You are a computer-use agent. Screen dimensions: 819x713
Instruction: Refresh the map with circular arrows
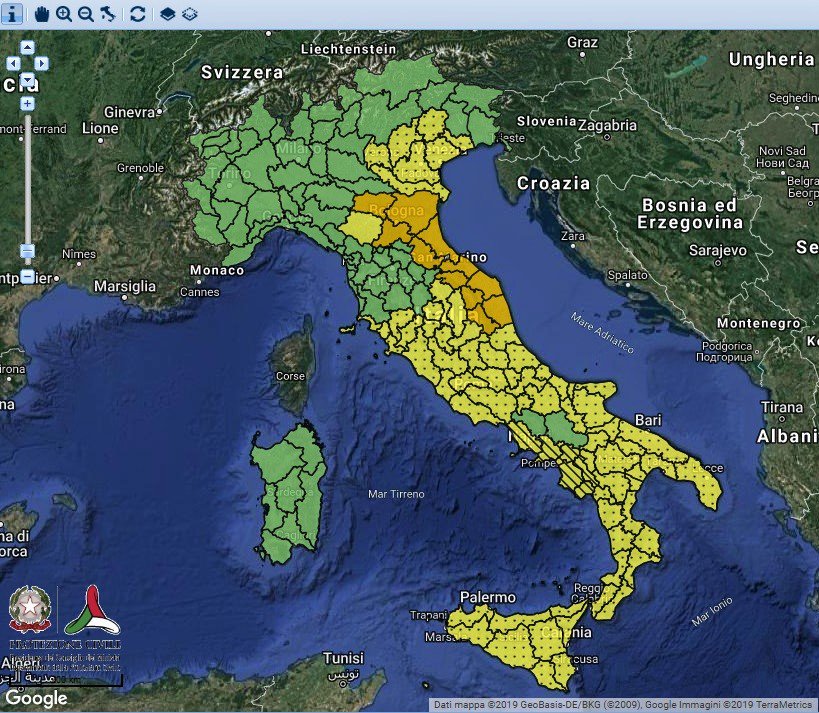pos(137,14)
